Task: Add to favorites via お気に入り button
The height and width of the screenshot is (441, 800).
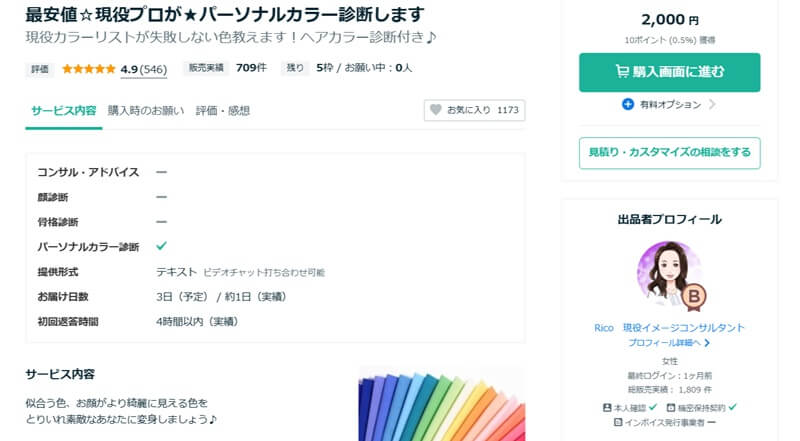Action: pos(474,110)
